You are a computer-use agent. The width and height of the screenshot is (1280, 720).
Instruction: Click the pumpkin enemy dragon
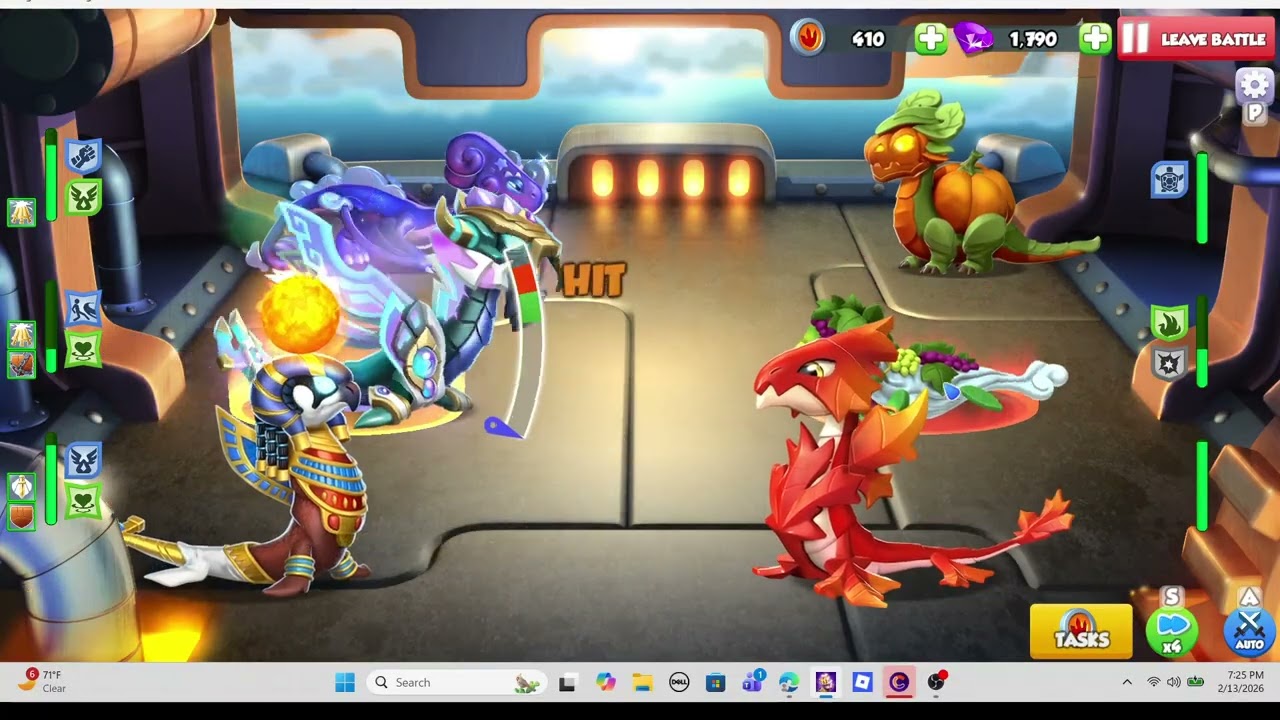coord(960,190)
